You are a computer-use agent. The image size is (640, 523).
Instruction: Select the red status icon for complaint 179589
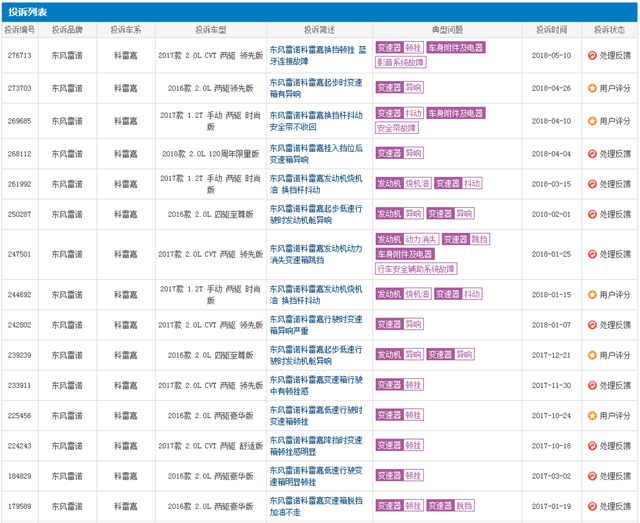click(x=592, y=506)
